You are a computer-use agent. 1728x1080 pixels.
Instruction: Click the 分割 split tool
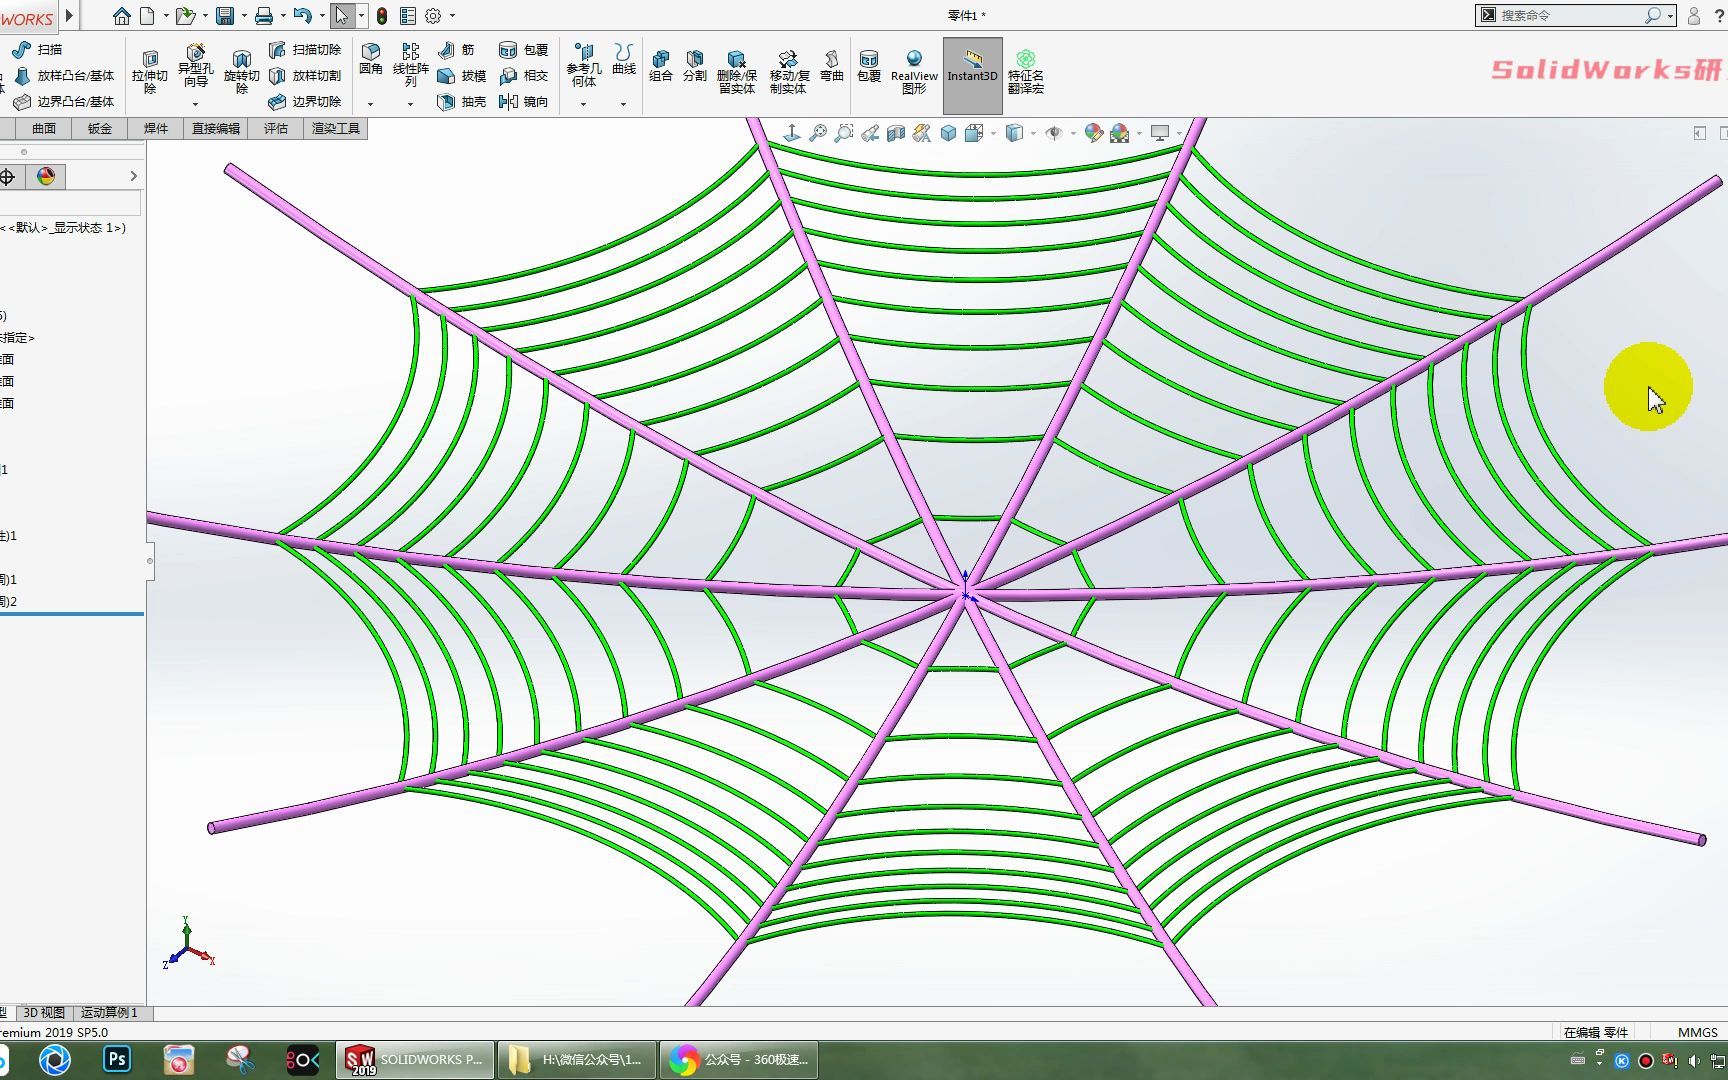click(x=695, y=66)
